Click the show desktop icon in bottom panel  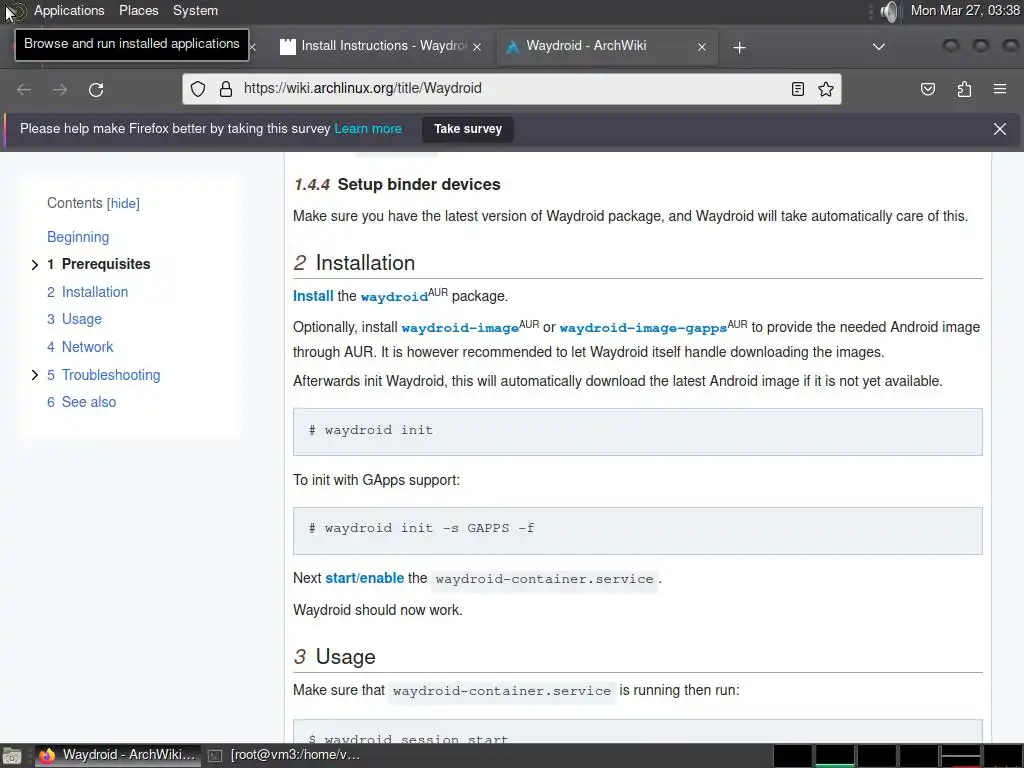(x=12, y=756)
